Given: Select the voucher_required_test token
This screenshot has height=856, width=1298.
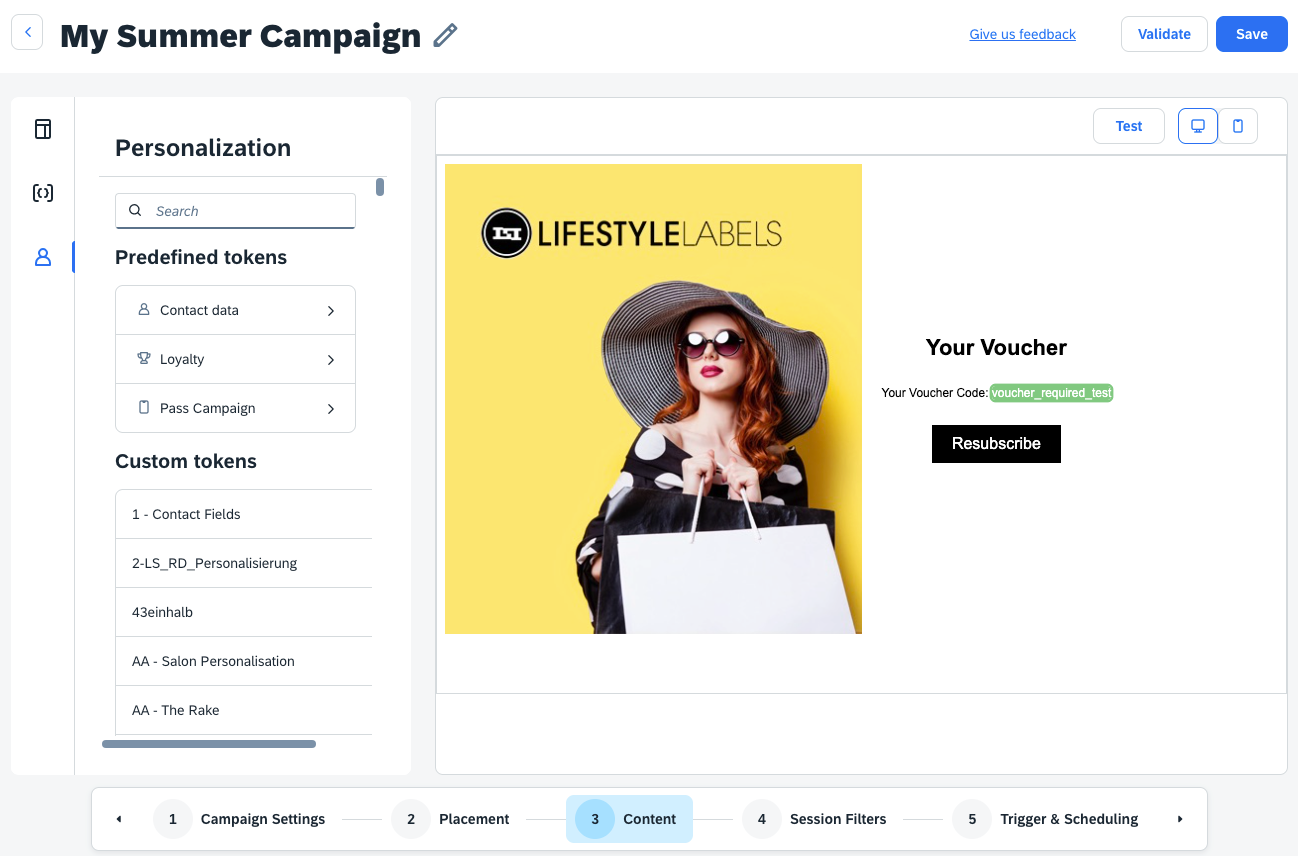Looking at the screenshot, I should pos(1051,393).
